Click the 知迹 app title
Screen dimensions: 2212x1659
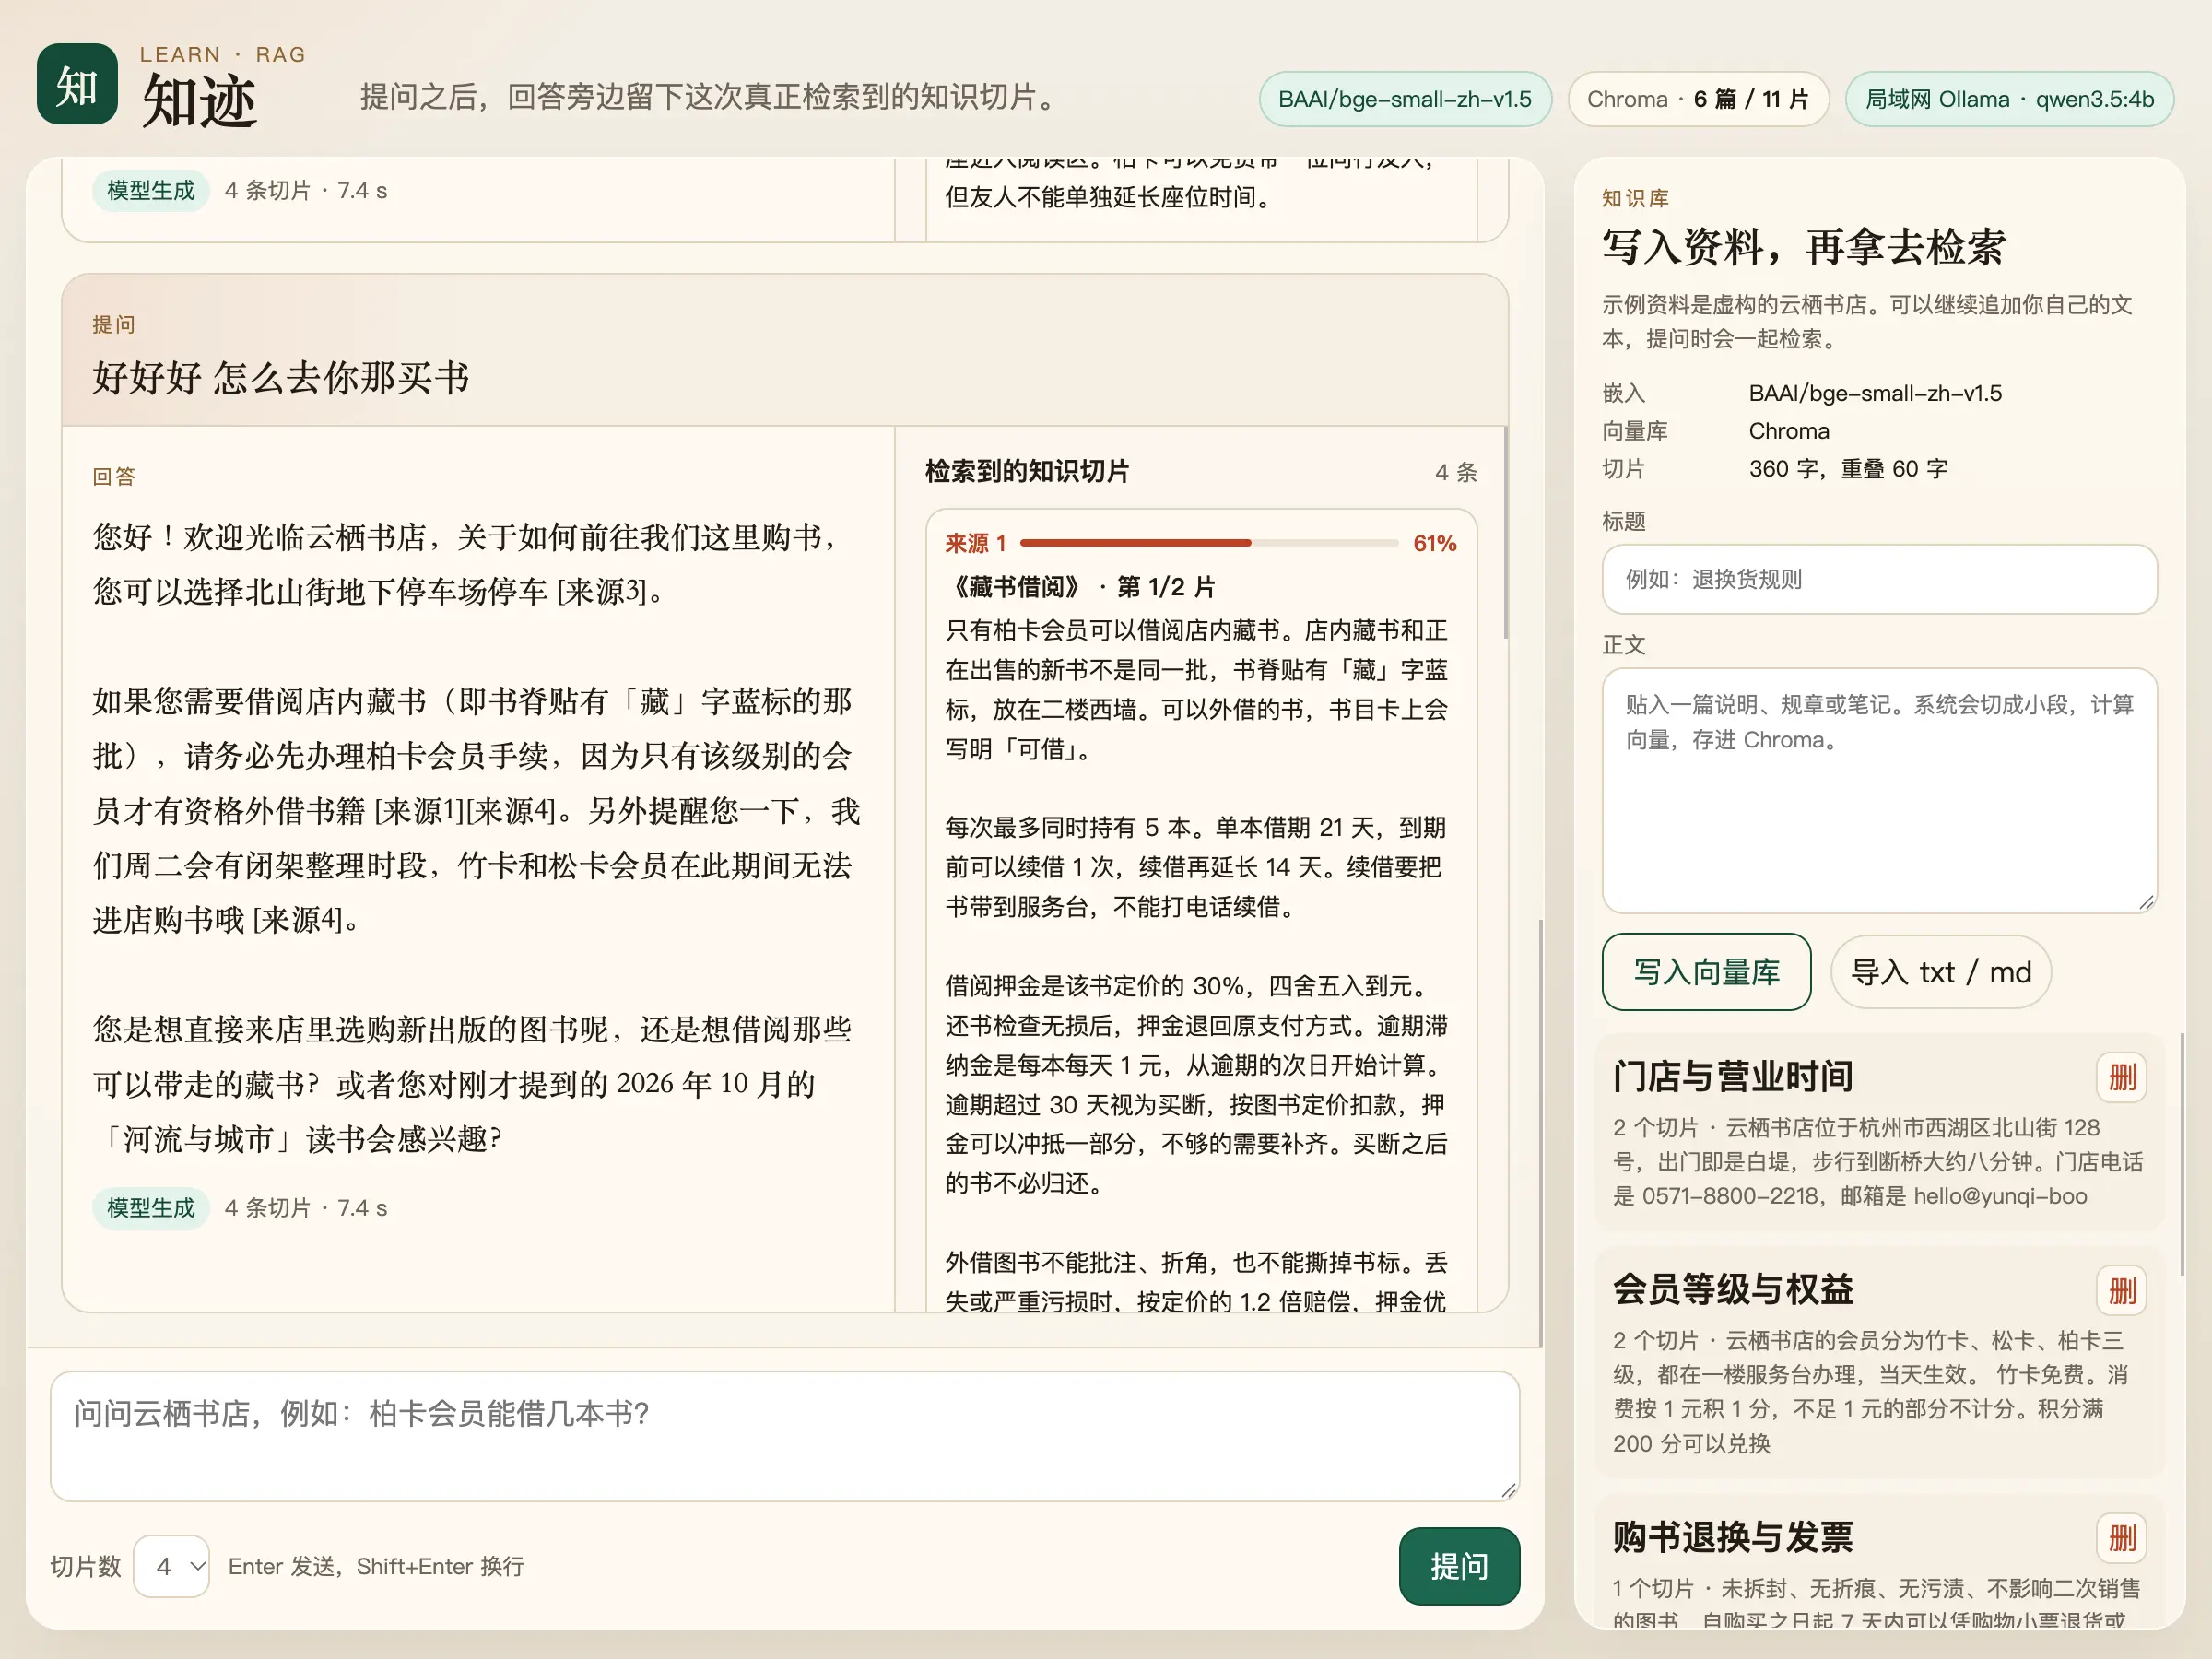coord(199,101)
